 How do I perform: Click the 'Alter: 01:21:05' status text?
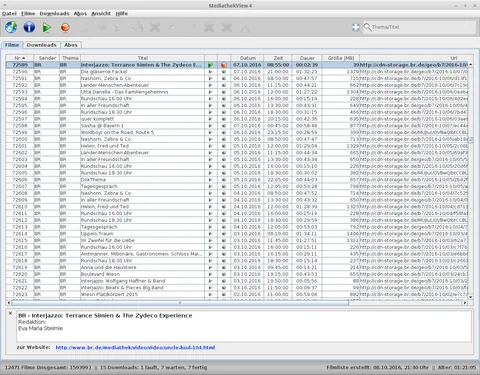457,367
